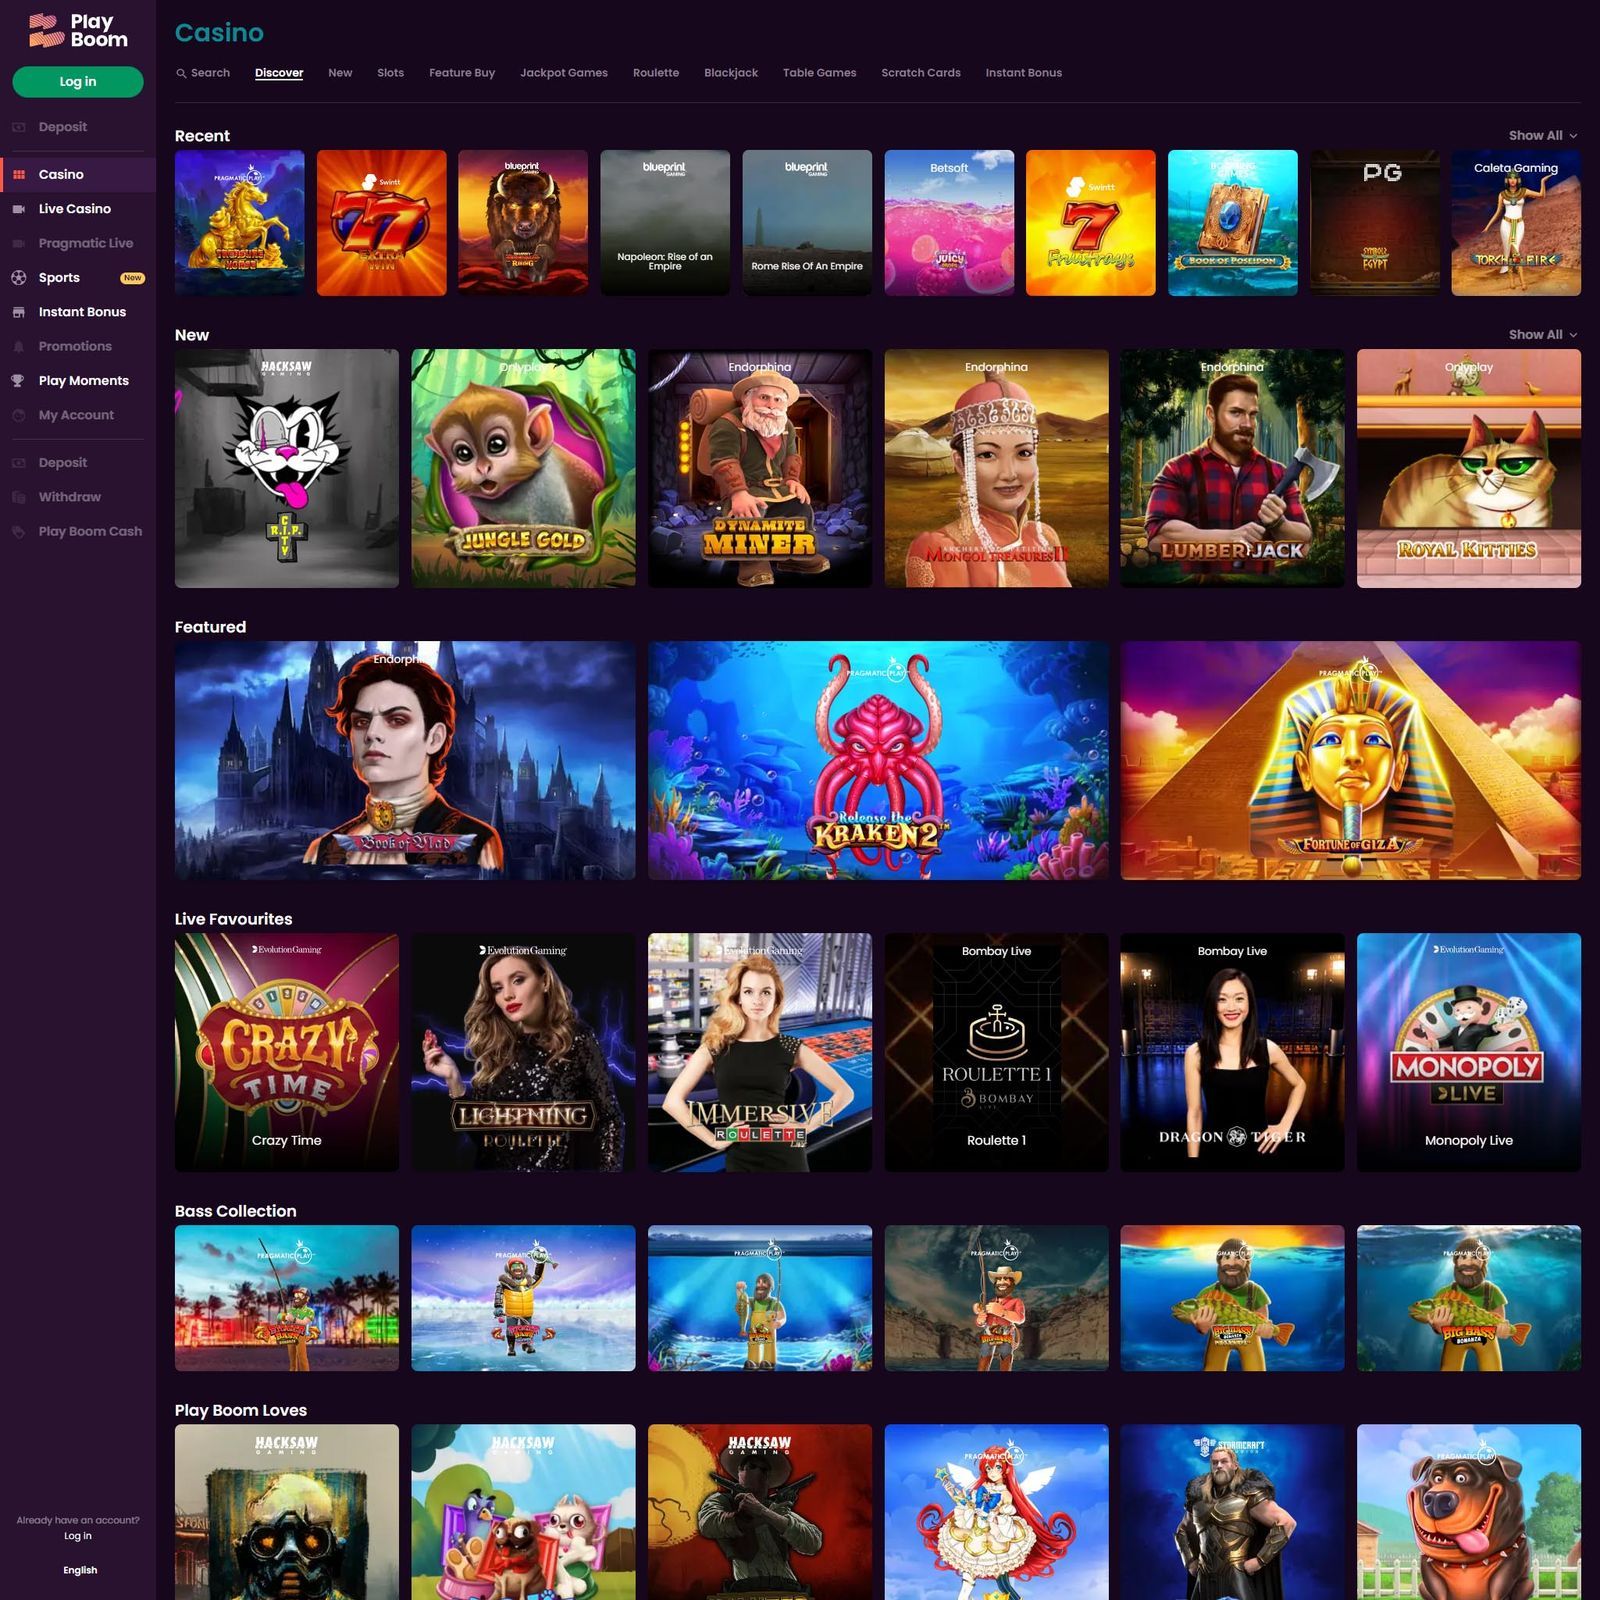Launch Immersive Roulette live game

coord(760,1053)
